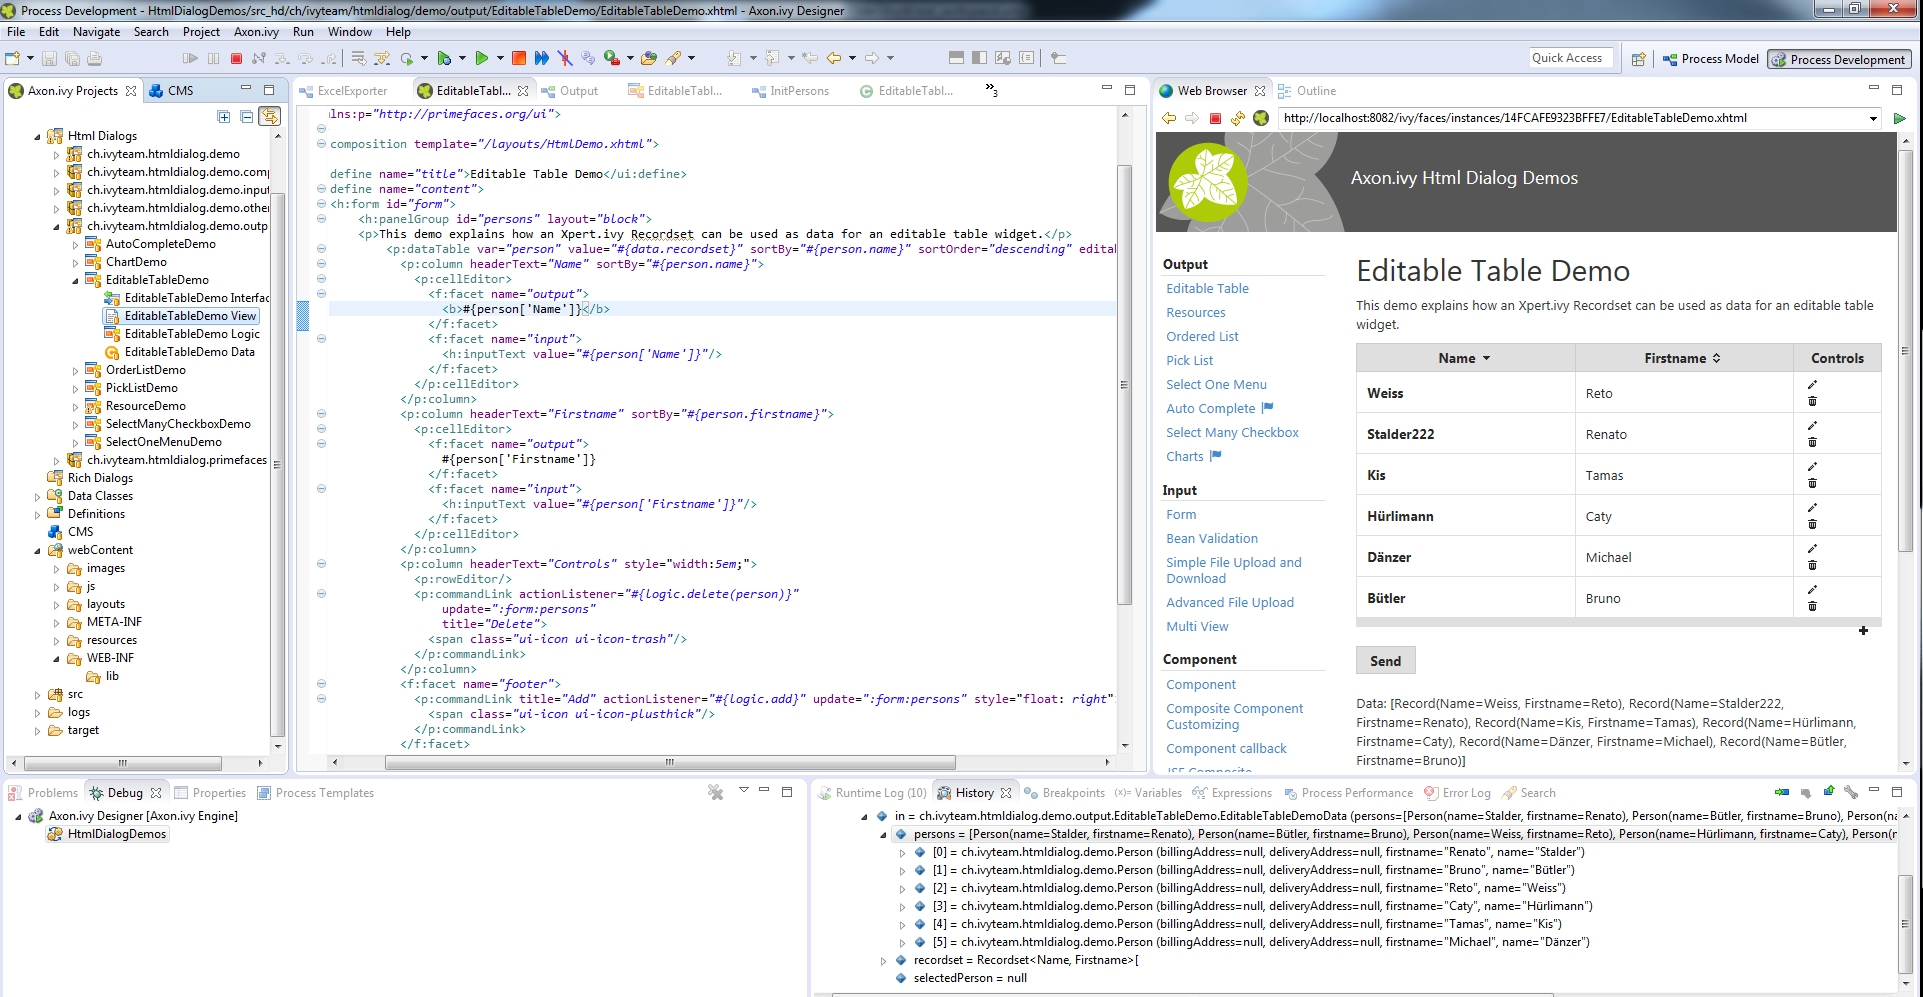Expand person entry [0] Stalder in History
This screenshot has width=1923, height=997.
tap(902, 853)
